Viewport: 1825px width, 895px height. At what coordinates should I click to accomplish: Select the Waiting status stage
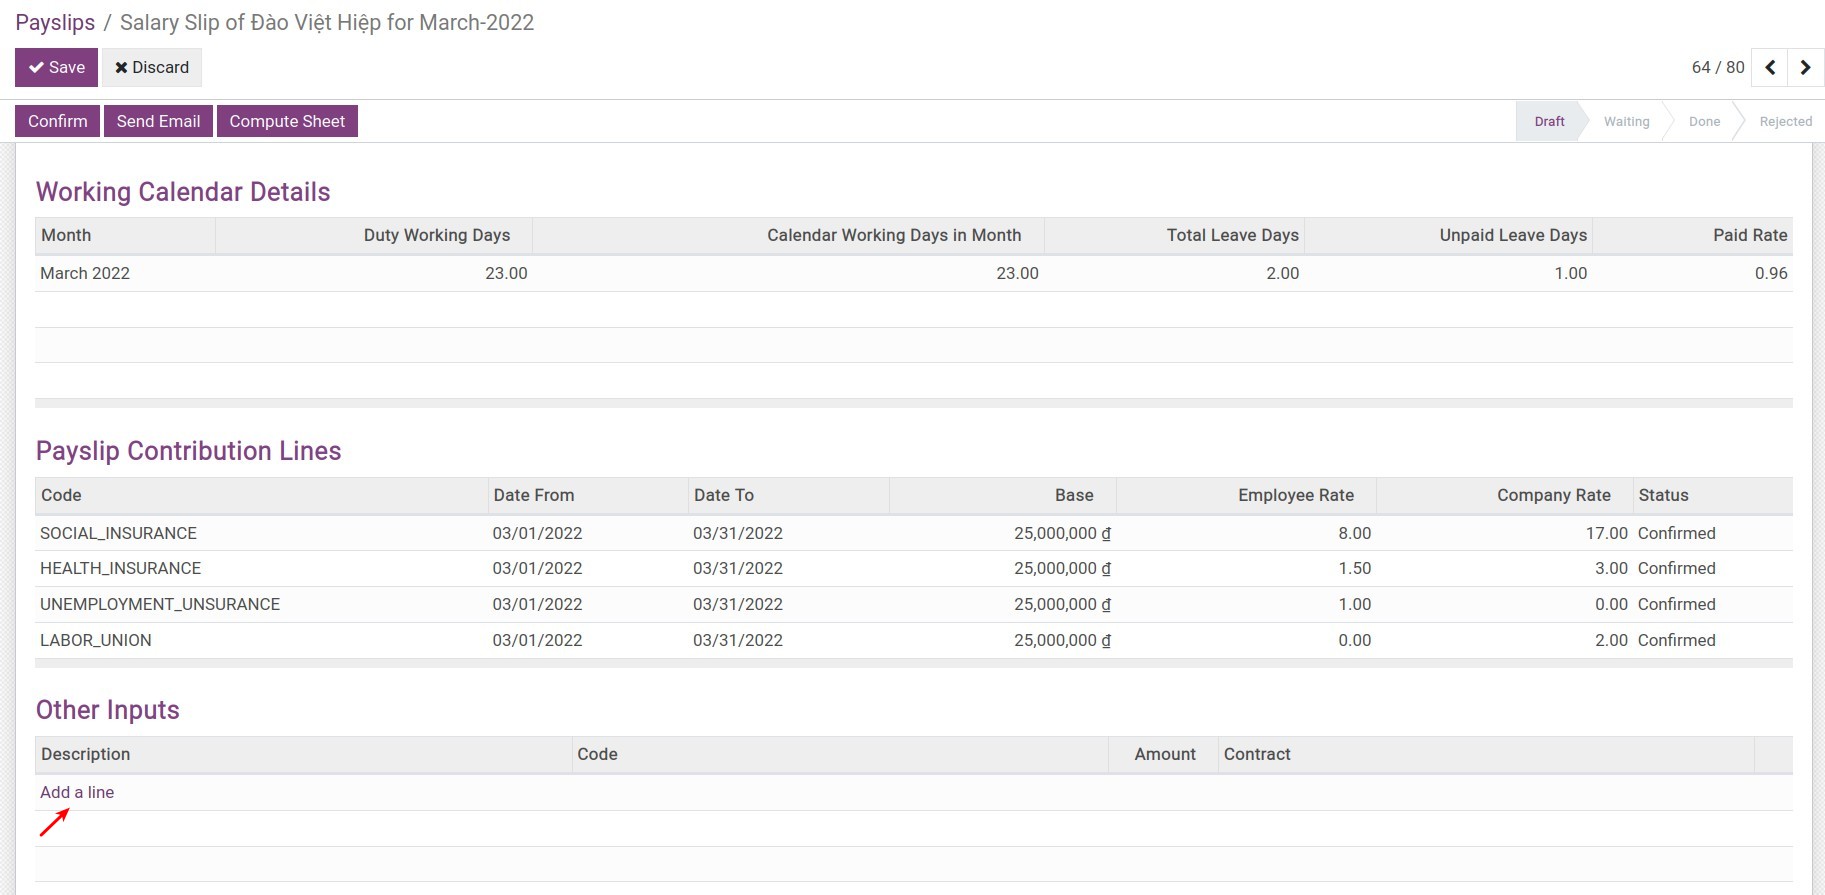pos(1626,121)
